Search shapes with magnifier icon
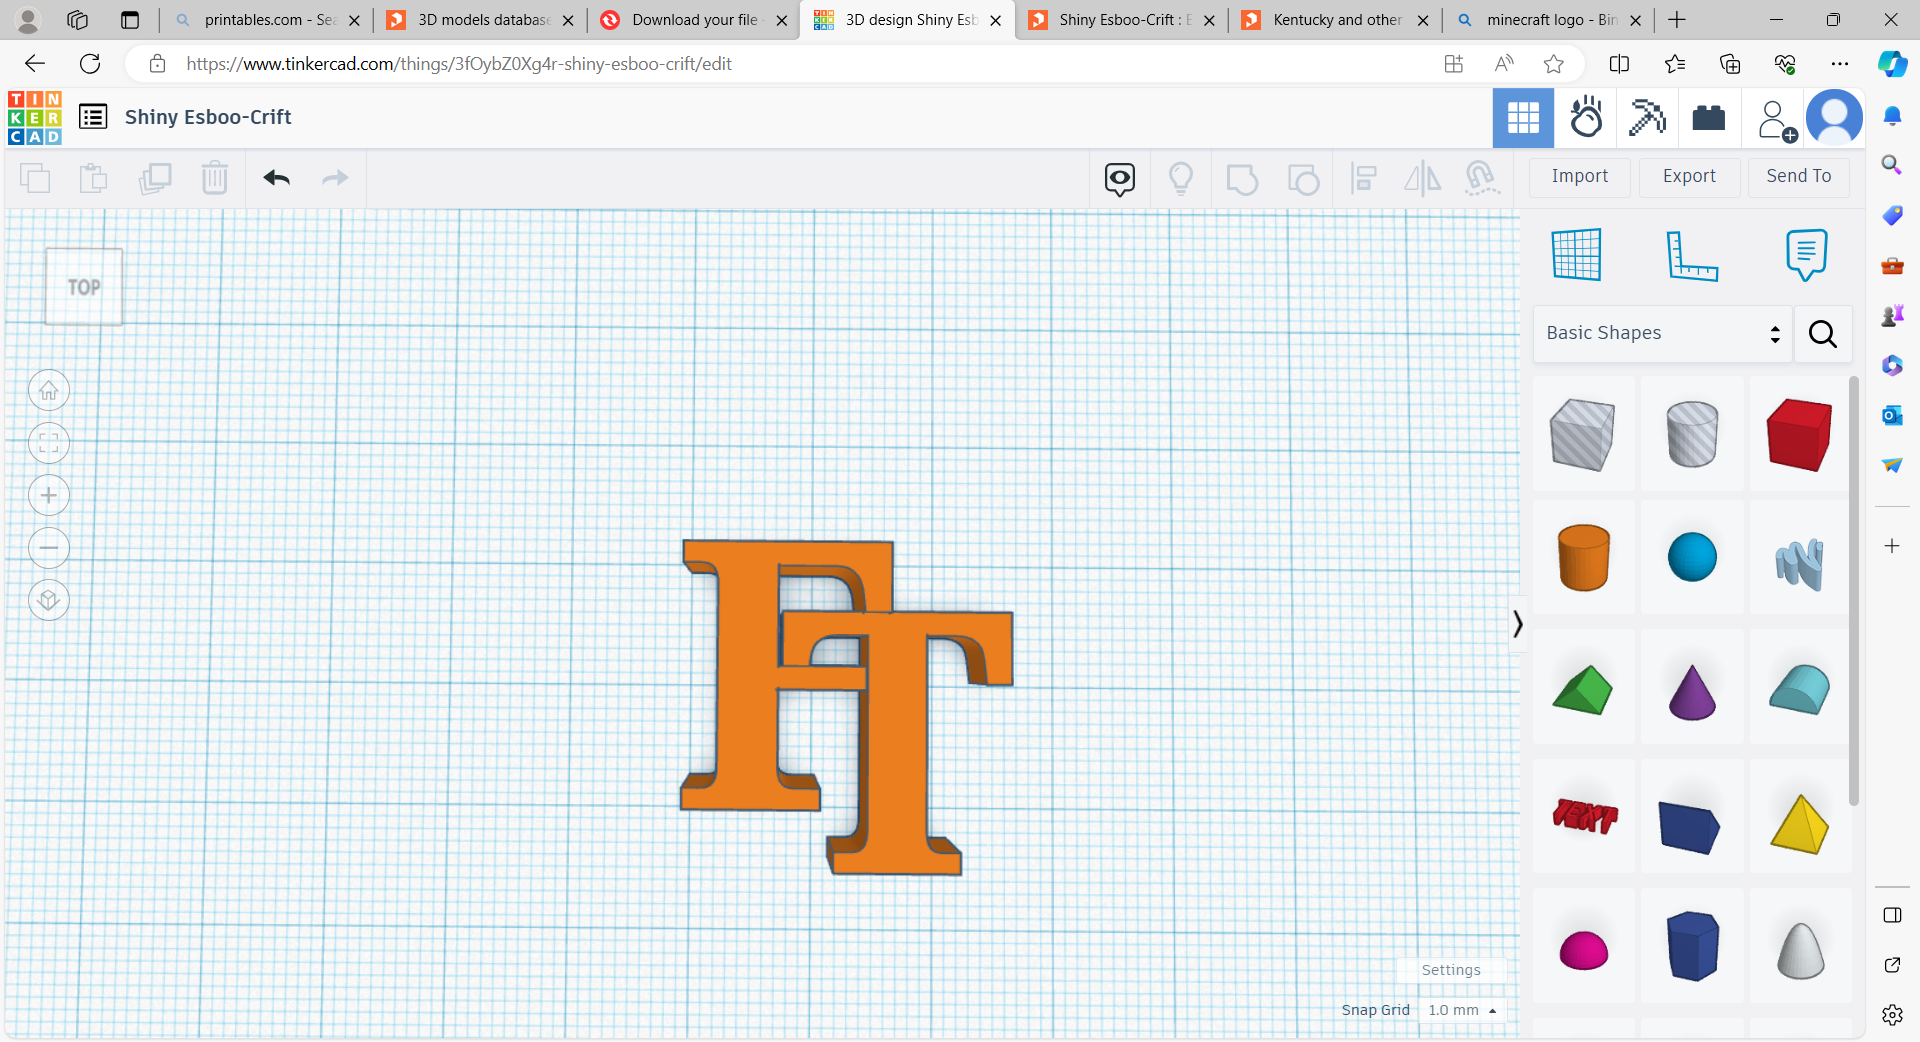 (x=1822, y=334)
